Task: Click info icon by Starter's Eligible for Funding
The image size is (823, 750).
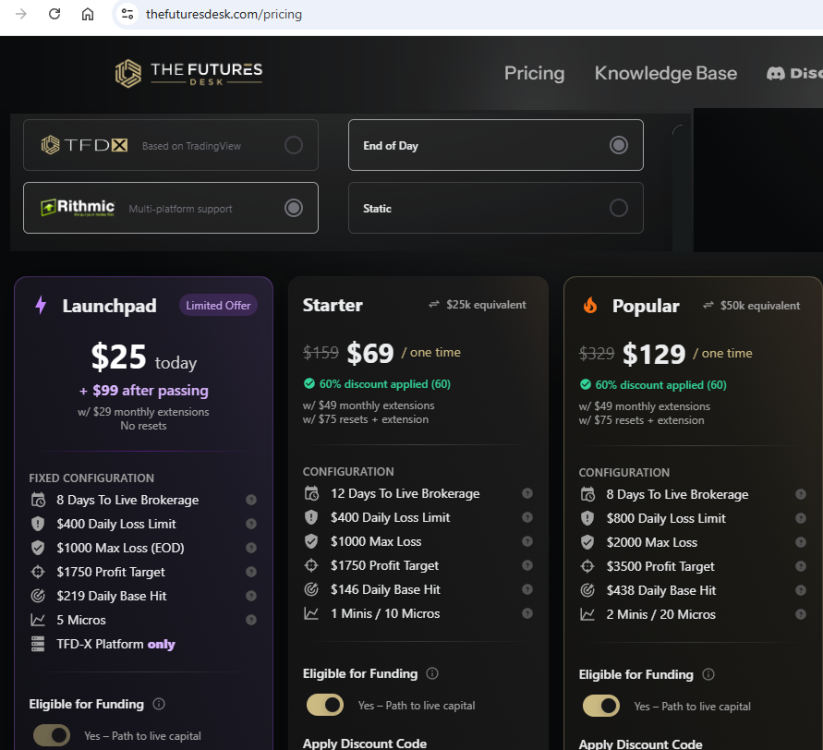Action: 432,674
